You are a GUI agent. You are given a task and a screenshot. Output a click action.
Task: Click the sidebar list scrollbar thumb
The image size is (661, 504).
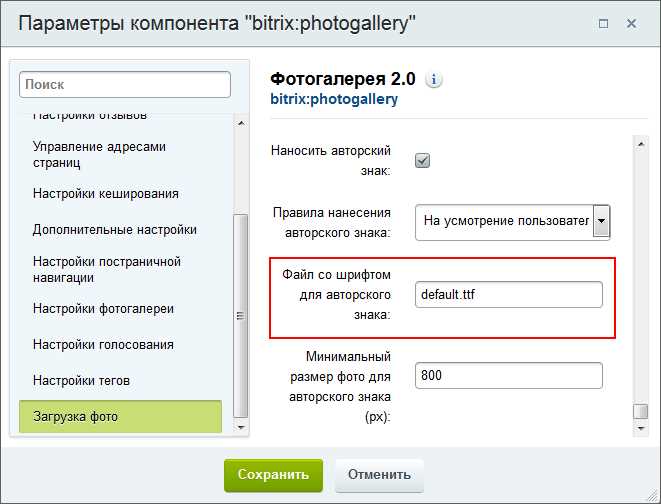pos(241,316)
